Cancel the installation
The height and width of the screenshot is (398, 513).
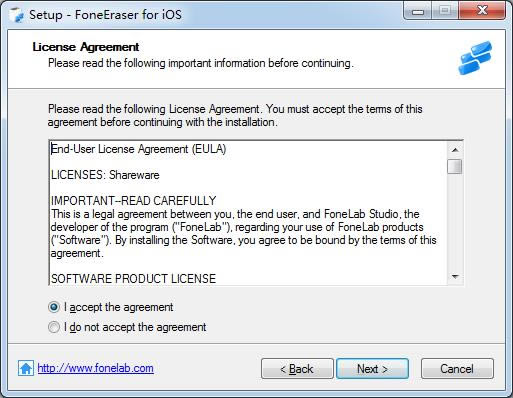pyautogui.click(x=457, y=369)
